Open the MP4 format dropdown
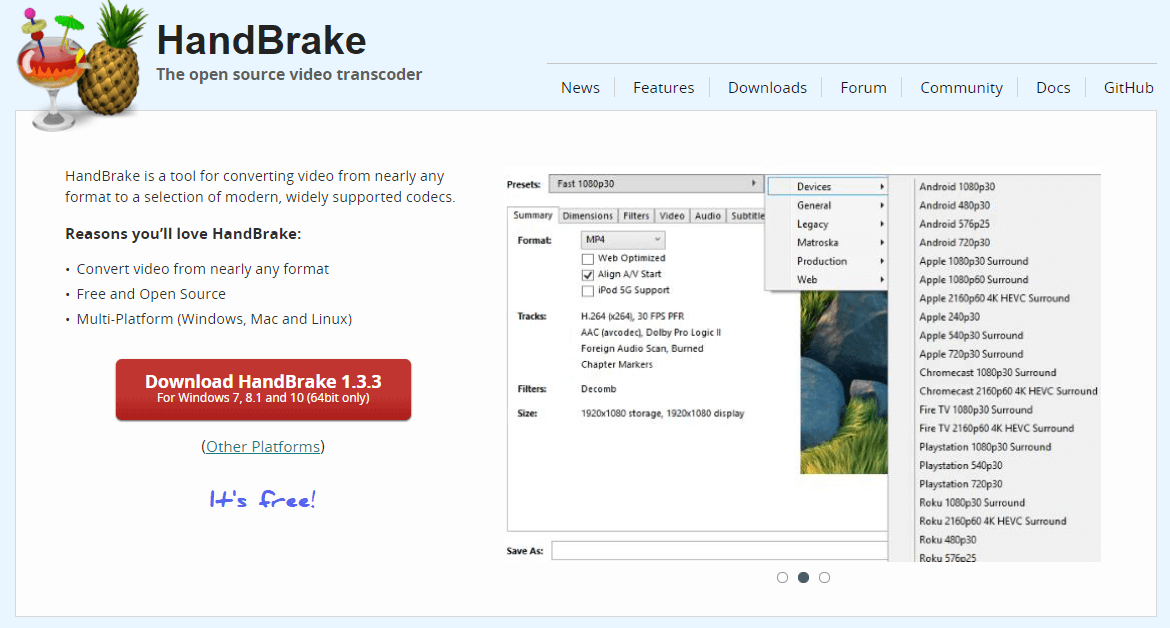Image resolution: width=1170 pixels, height=628 pixels. [x=622, y=240]
